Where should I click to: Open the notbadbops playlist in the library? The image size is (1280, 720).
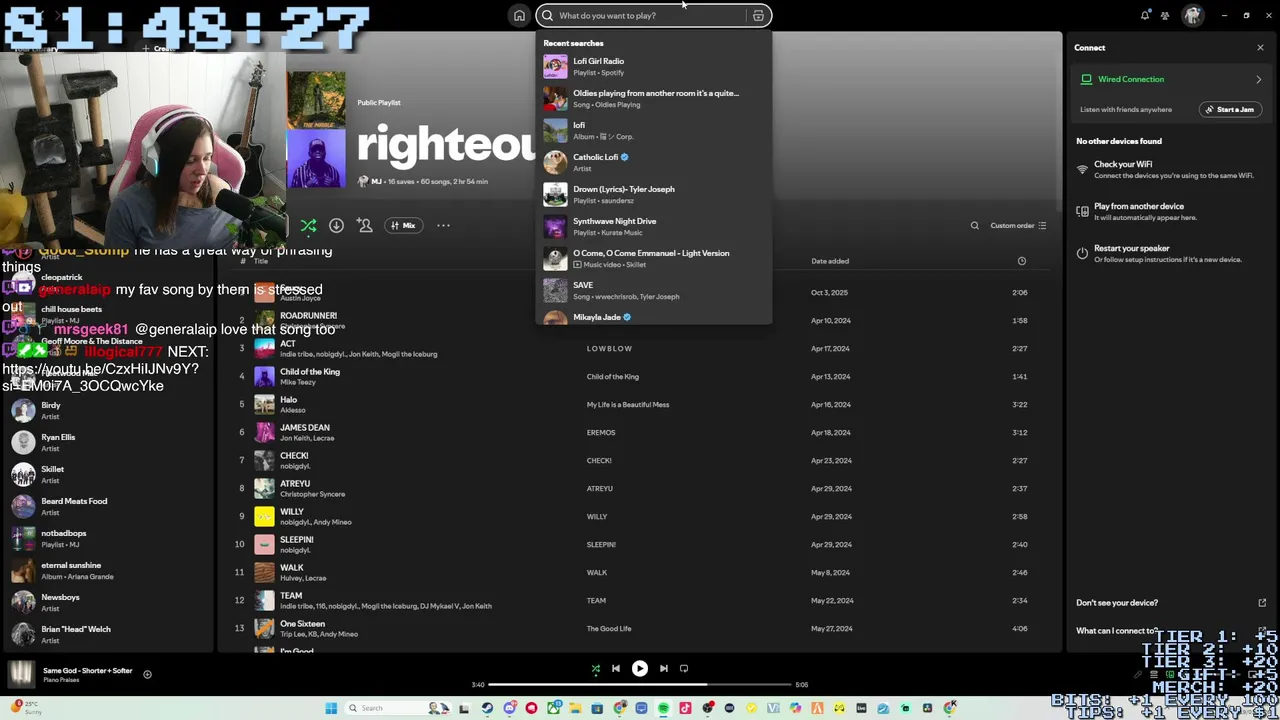110,538
